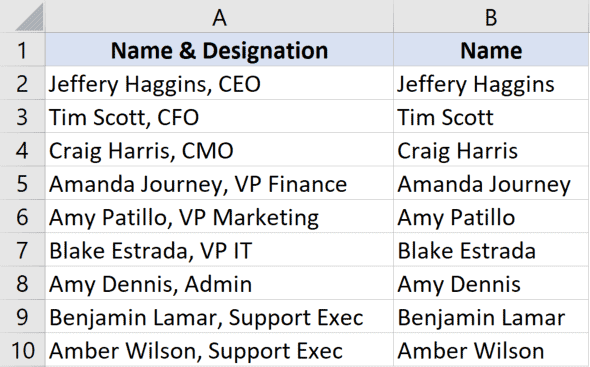Select row 1 header
The image size is (590, 367).
tap(23, 50)
